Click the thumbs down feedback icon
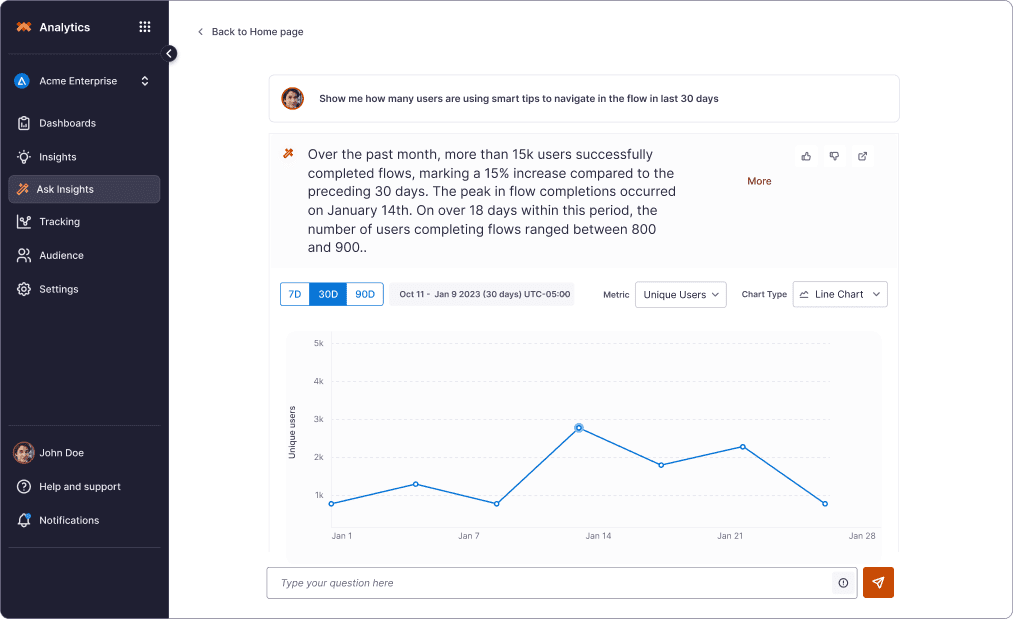This screenshot has width=1013, height=619. coord(834,156)
